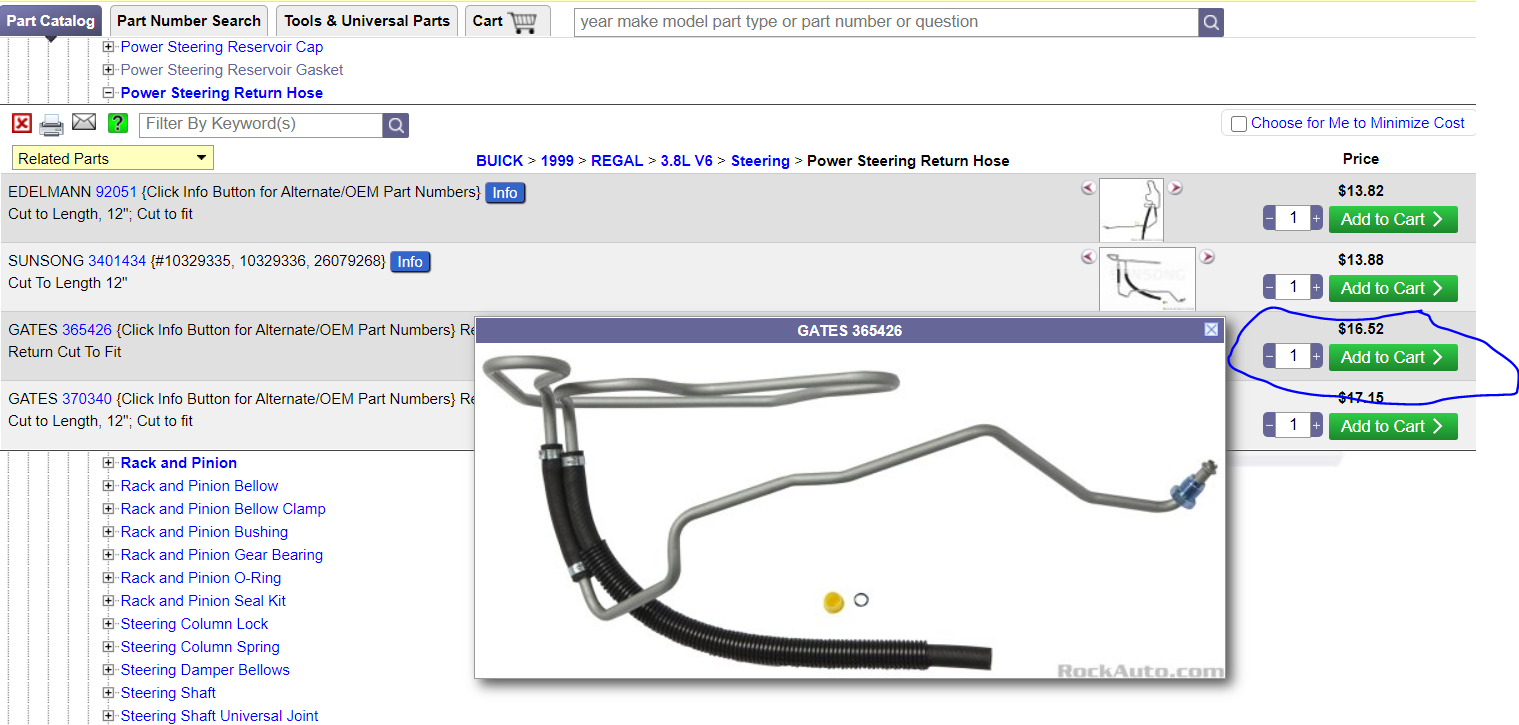Open the 3401434 part number link
Image resolution: width=1519 pixels, height=725 pixels.
117,261
